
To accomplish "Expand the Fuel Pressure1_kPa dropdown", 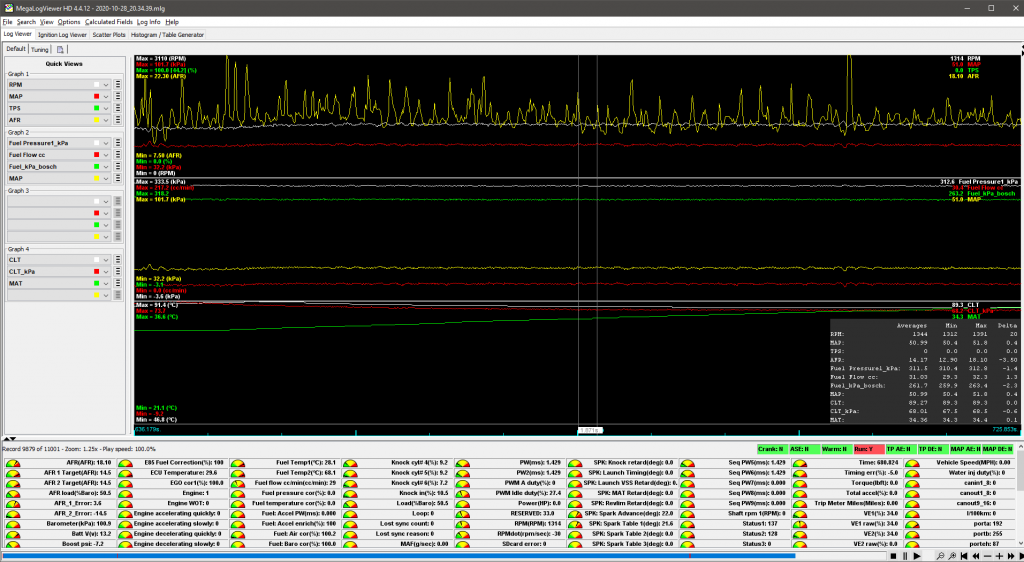I will (x=106, y=143).
